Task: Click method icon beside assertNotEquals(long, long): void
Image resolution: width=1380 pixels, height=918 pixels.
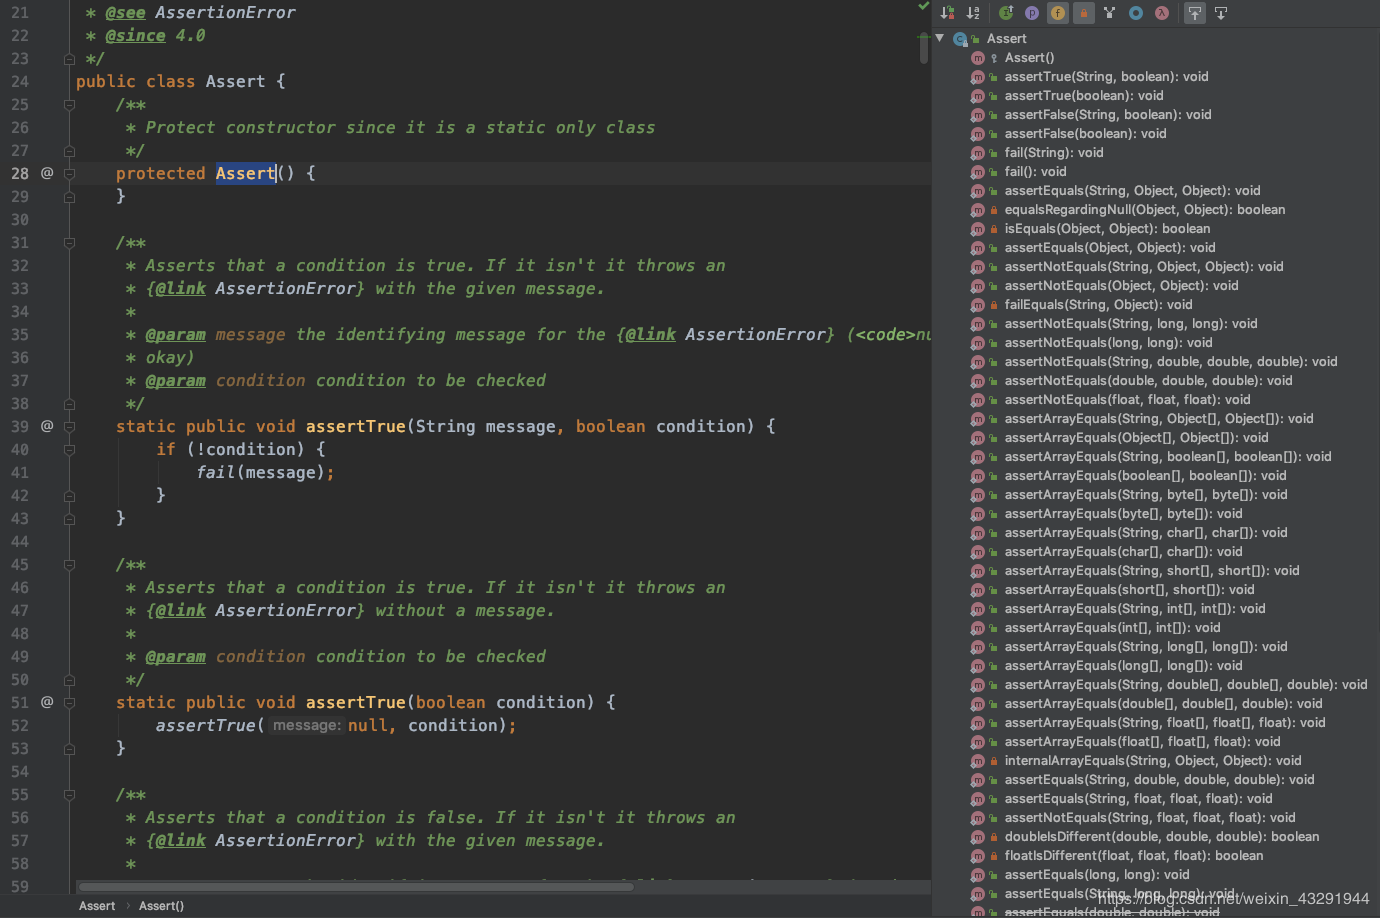Action: pyautogui.click(x=978, y=343)
